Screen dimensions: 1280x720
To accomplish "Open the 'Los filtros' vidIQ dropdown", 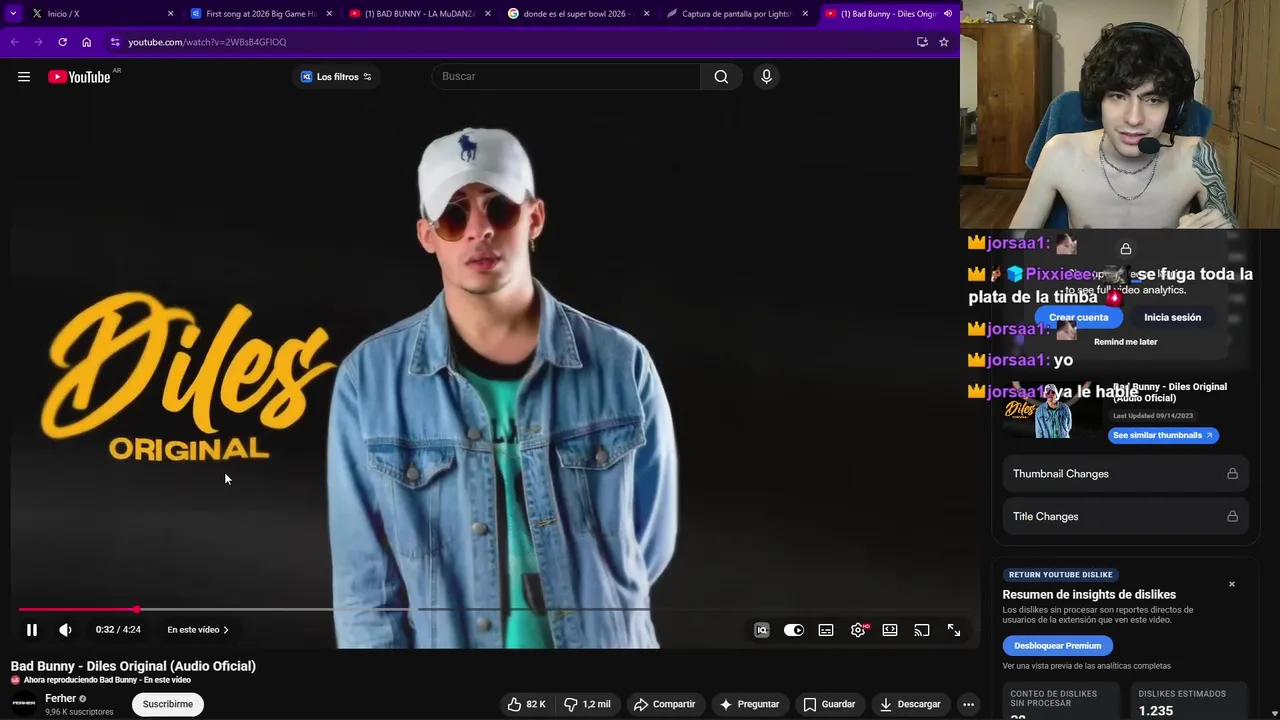I will 336,77.
